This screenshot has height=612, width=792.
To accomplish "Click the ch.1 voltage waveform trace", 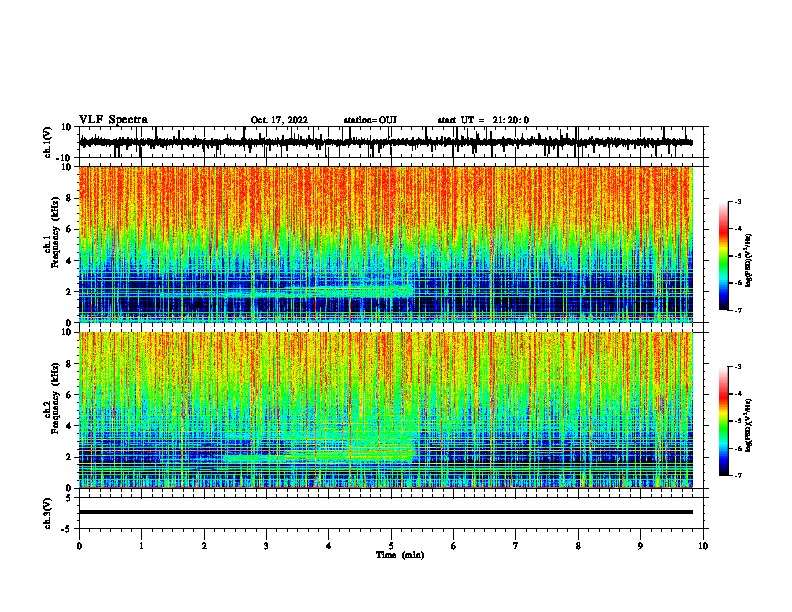I will click(386, 142).
